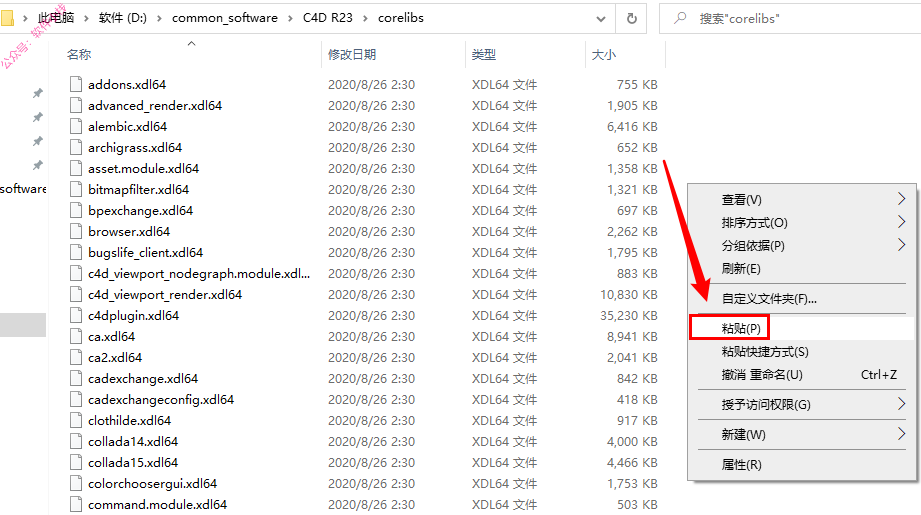Click the corelibs folder in breadcrumb
The image size is (921, 515).
click(x=401, y=18)
